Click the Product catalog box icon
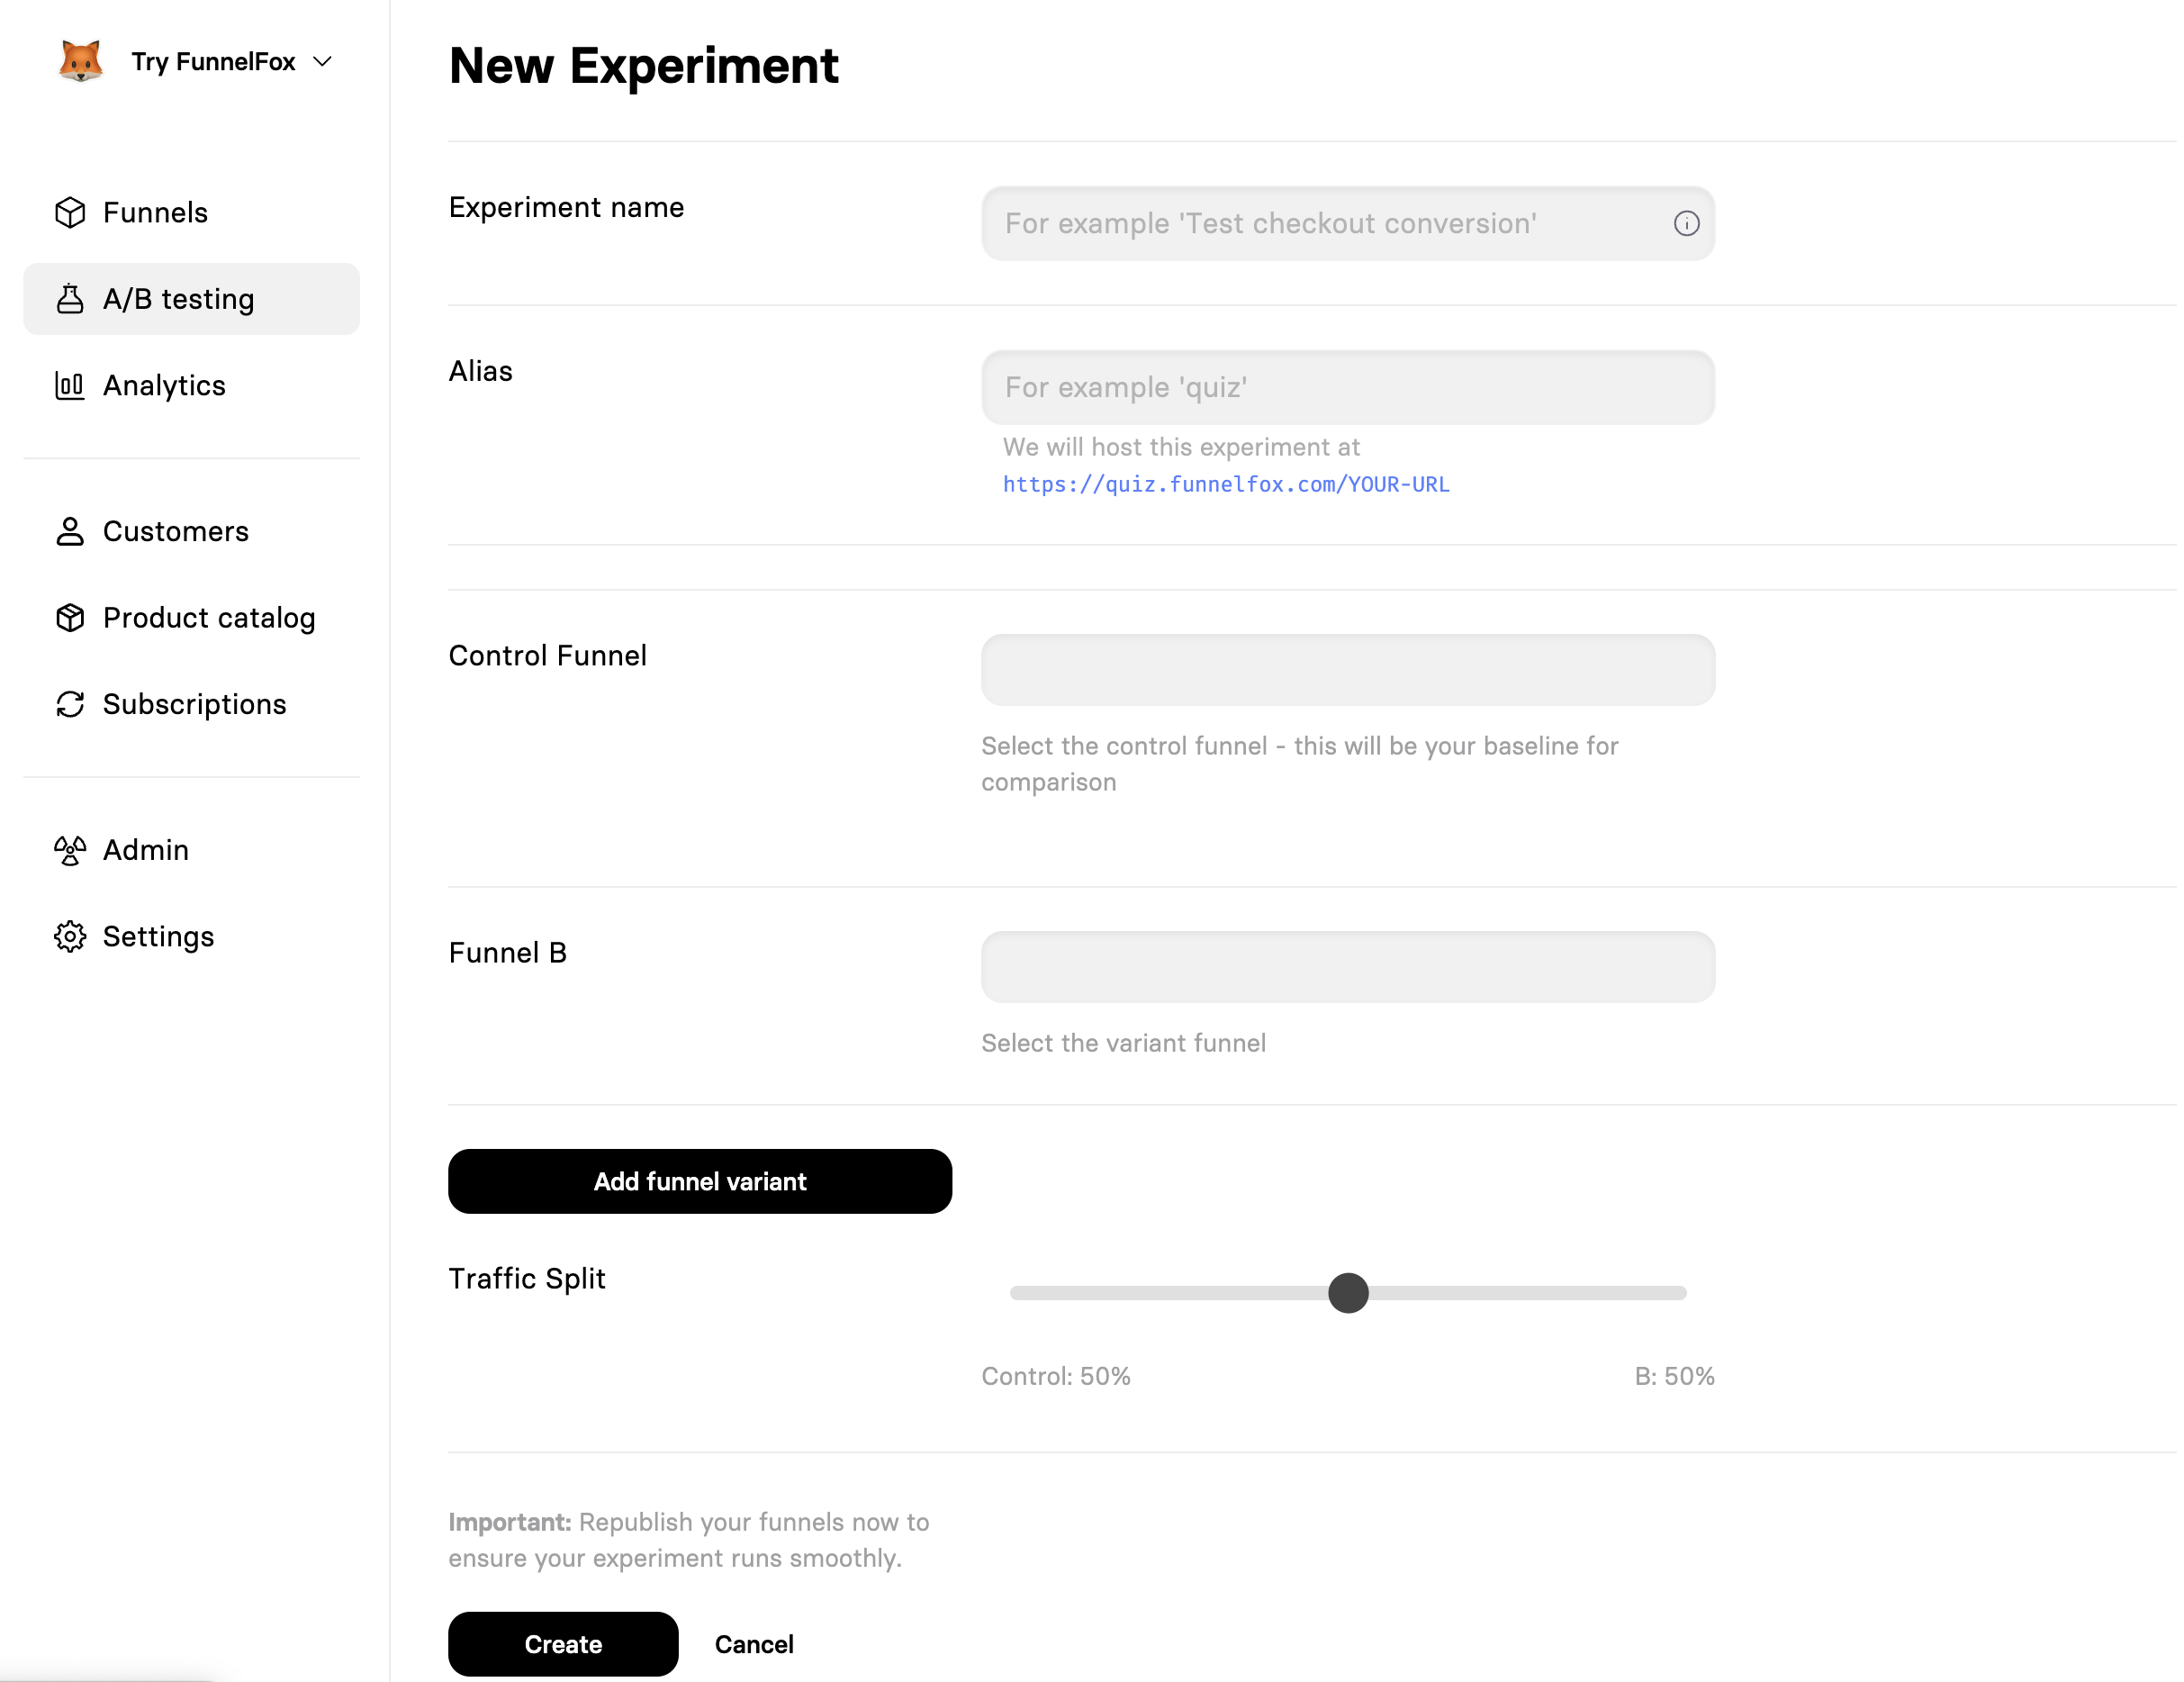Screen dimensions: 2184x1682 coord(70,618)
